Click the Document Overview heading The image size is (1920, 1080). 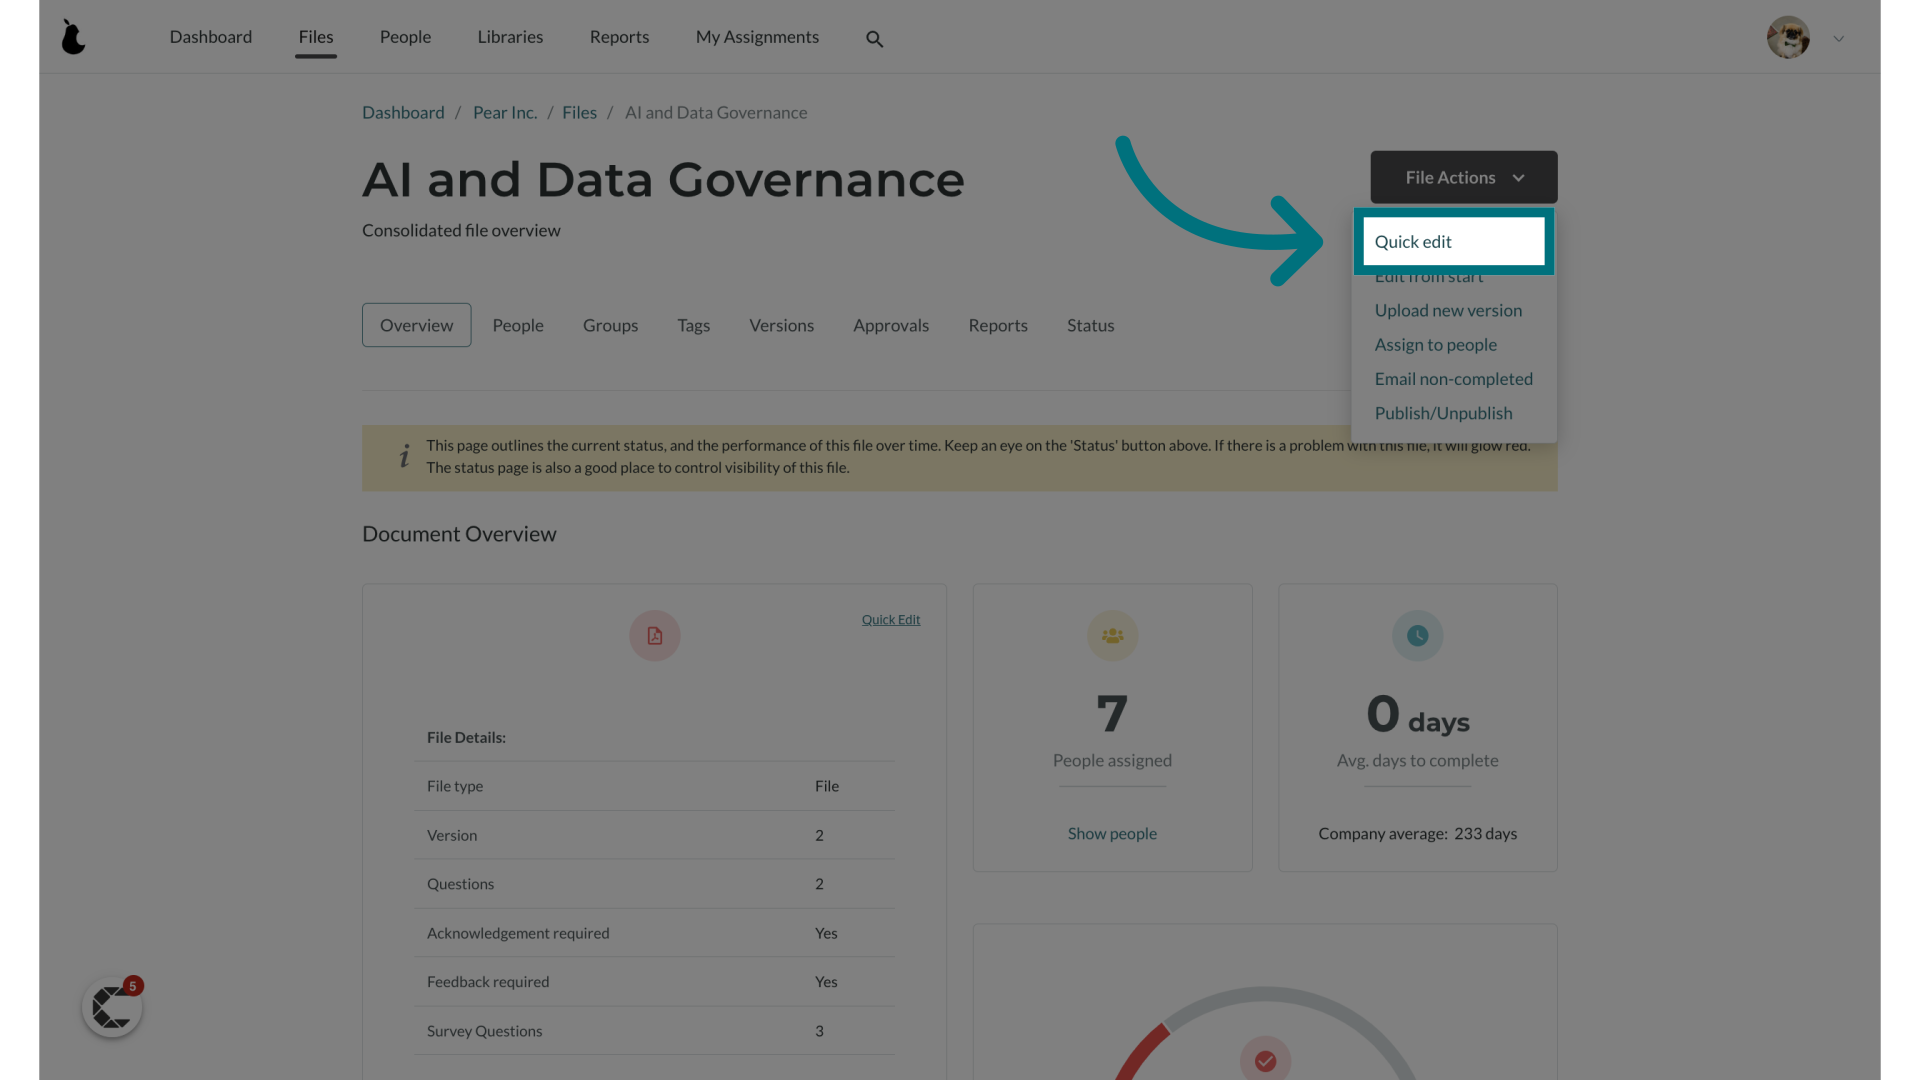coord(459,534)
